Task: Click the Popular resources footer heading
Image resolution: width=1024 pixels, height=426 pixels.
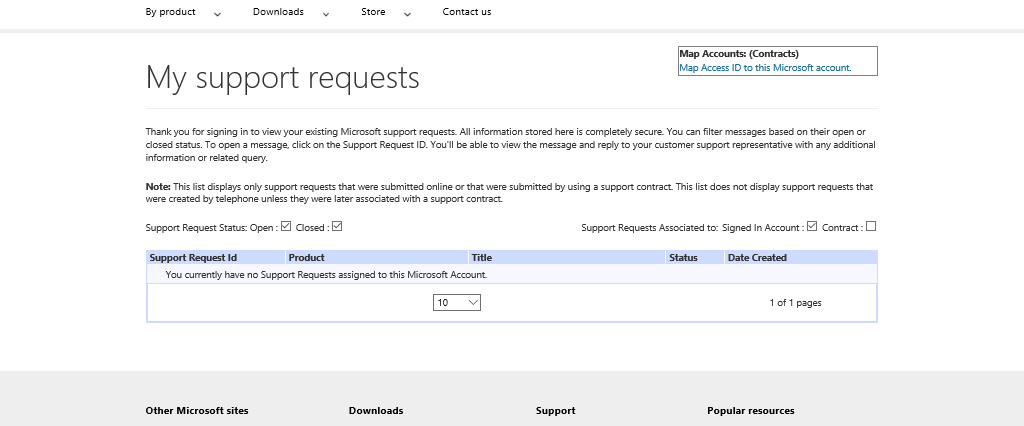Action: point(750,411)
